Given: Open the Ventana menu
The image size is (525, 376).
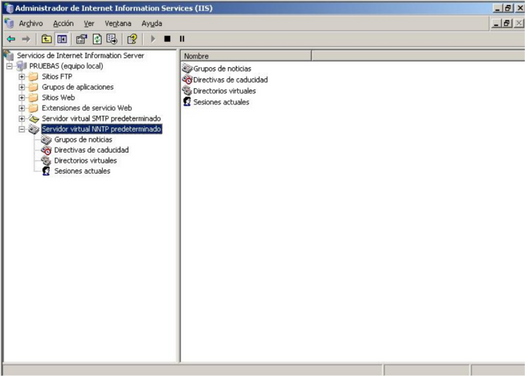Looking at the screenshot, I should 118,23.
